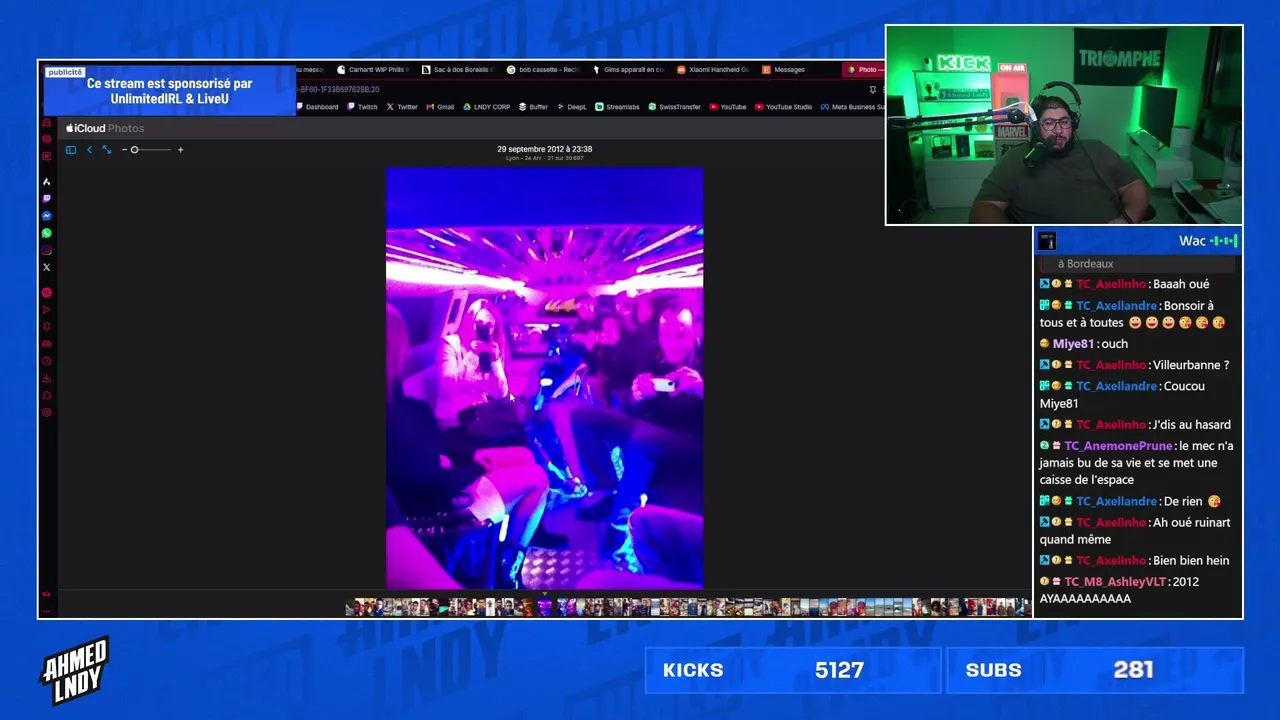
Task: Click the minus zoom-out button
Action: [124, 150]
